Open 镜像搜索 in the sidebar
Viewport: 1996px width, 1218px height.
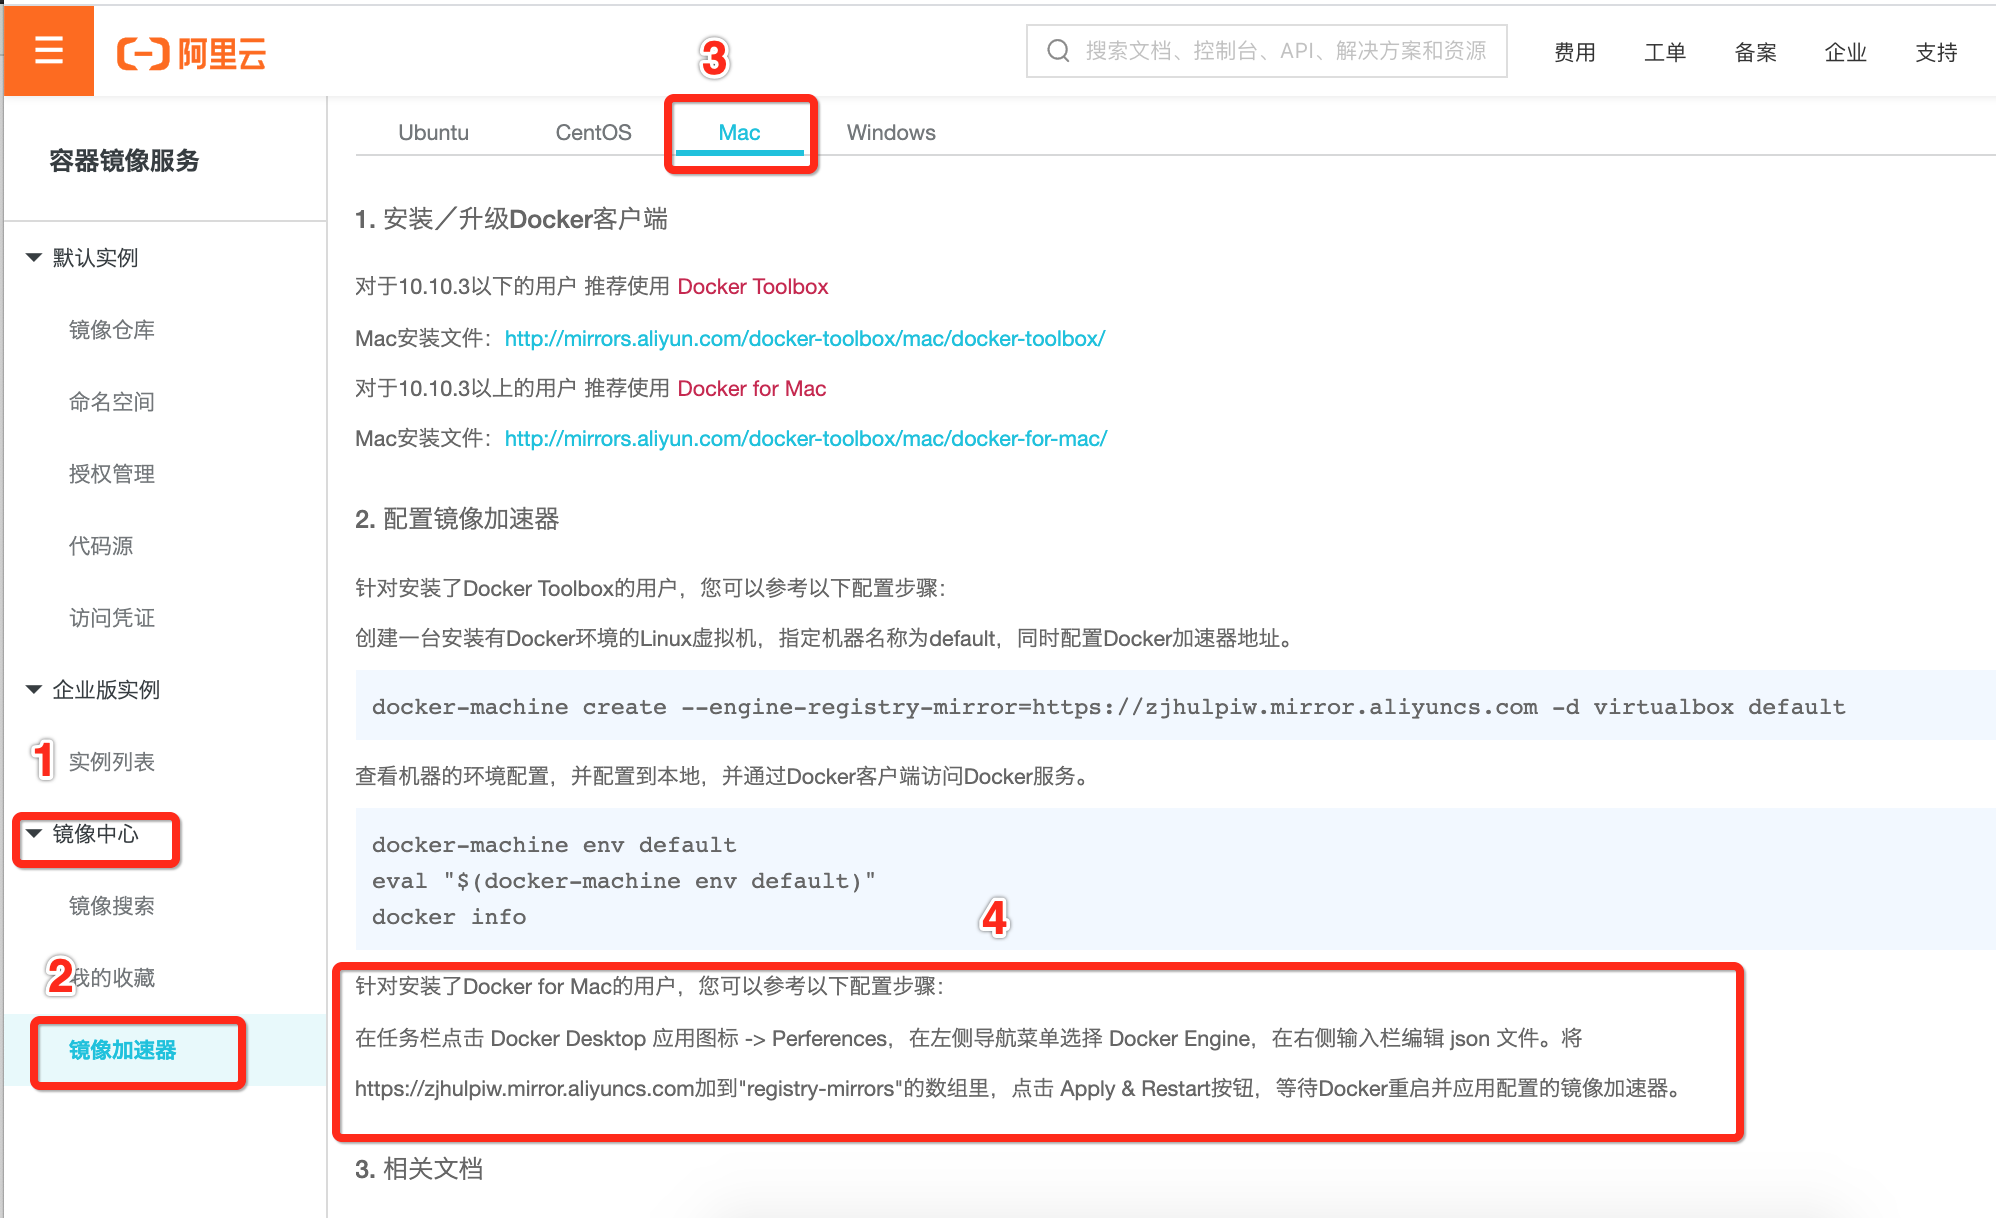point(111,906)
